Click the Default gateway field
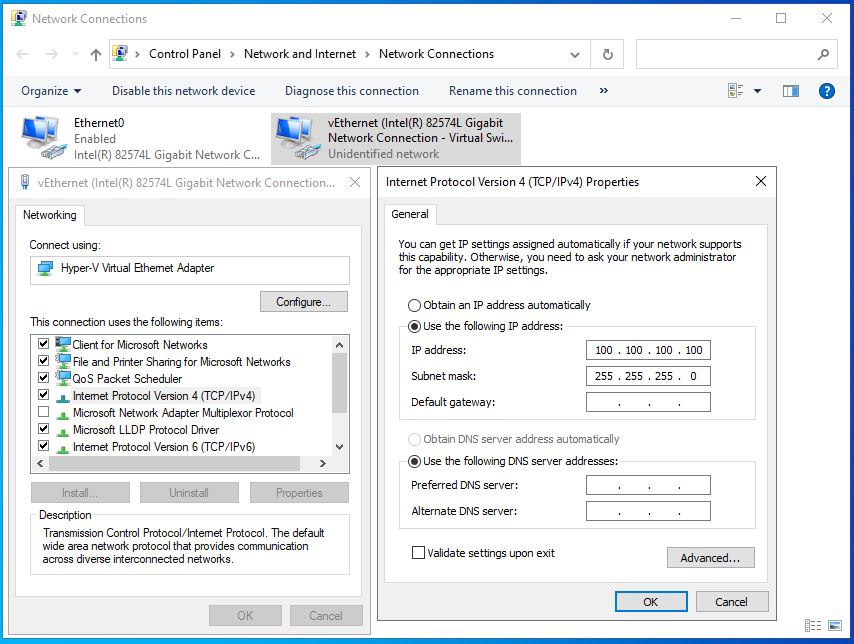This screenshot has width=854, height=644. click(648, 402)
